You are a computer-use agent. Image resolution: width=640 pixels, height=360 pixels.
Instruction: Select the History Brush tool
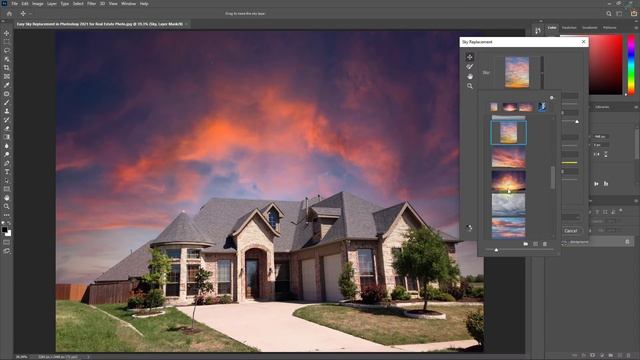pyautogui.click(x=7, y=120)
